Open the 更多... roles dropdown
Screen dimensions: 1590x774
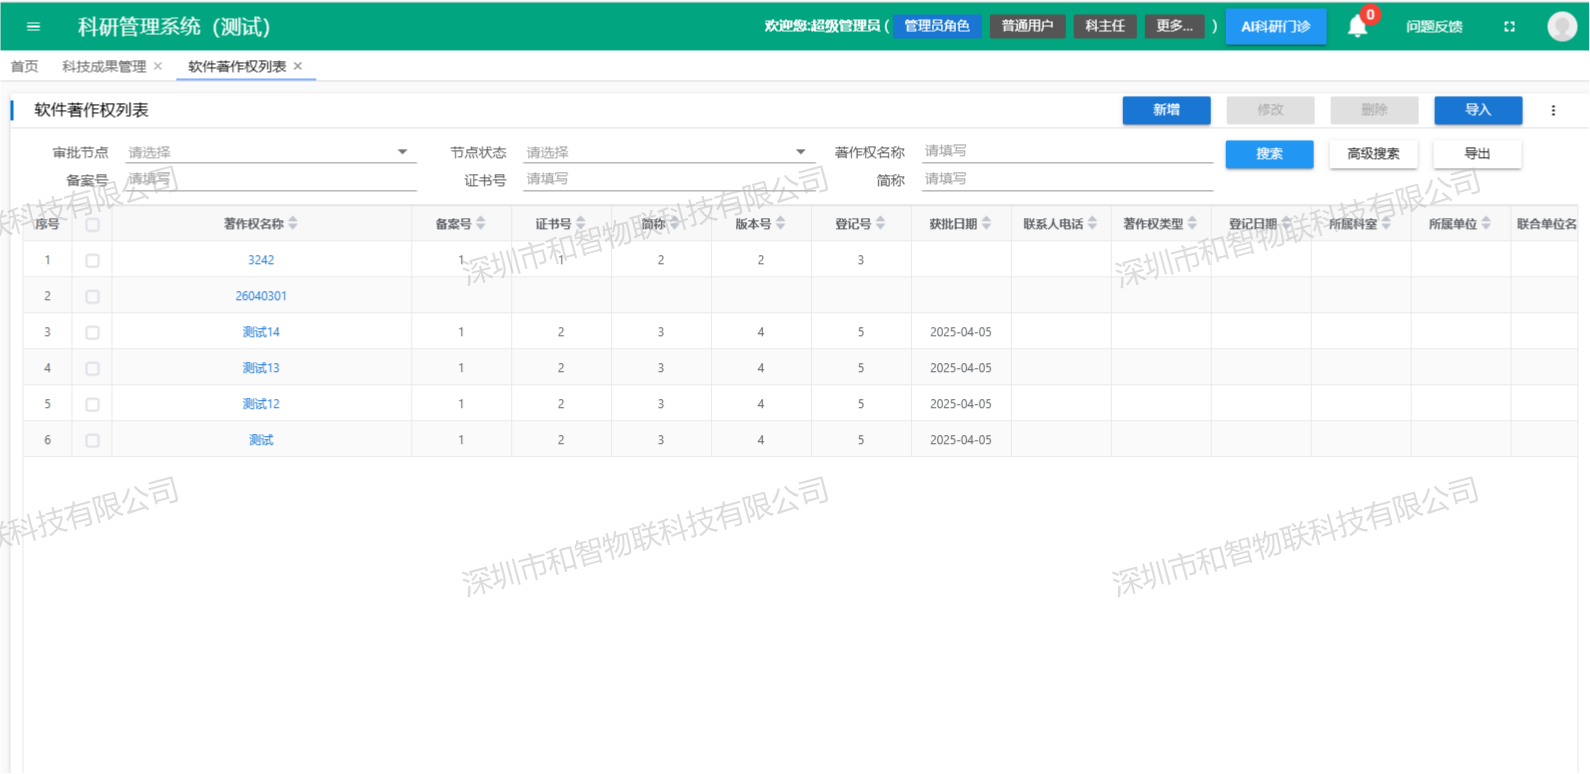1175,26
